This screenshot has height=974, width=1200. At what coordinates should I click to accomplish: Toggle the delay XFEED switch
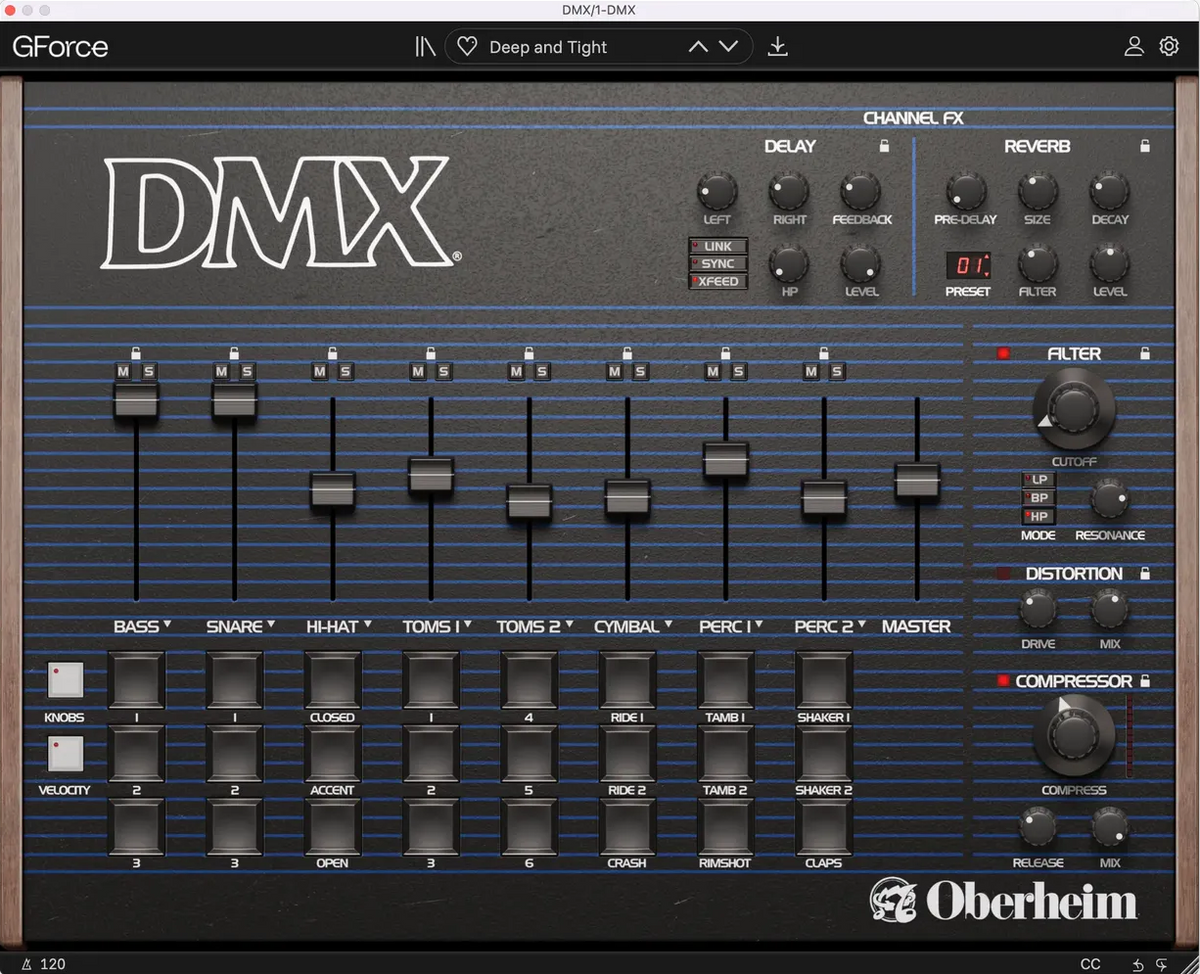point(718,281)
